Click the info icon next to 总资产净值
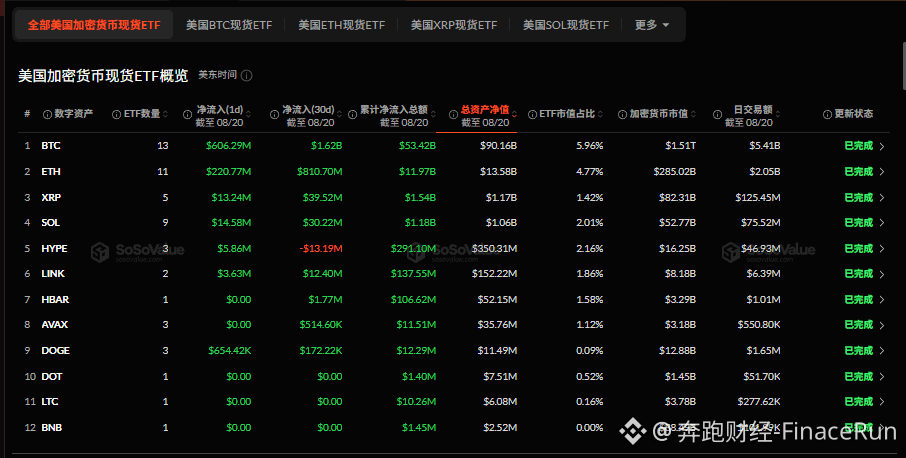Image resolution: width=906 pixels, height=458 pixels. click(x=454, y=114)
